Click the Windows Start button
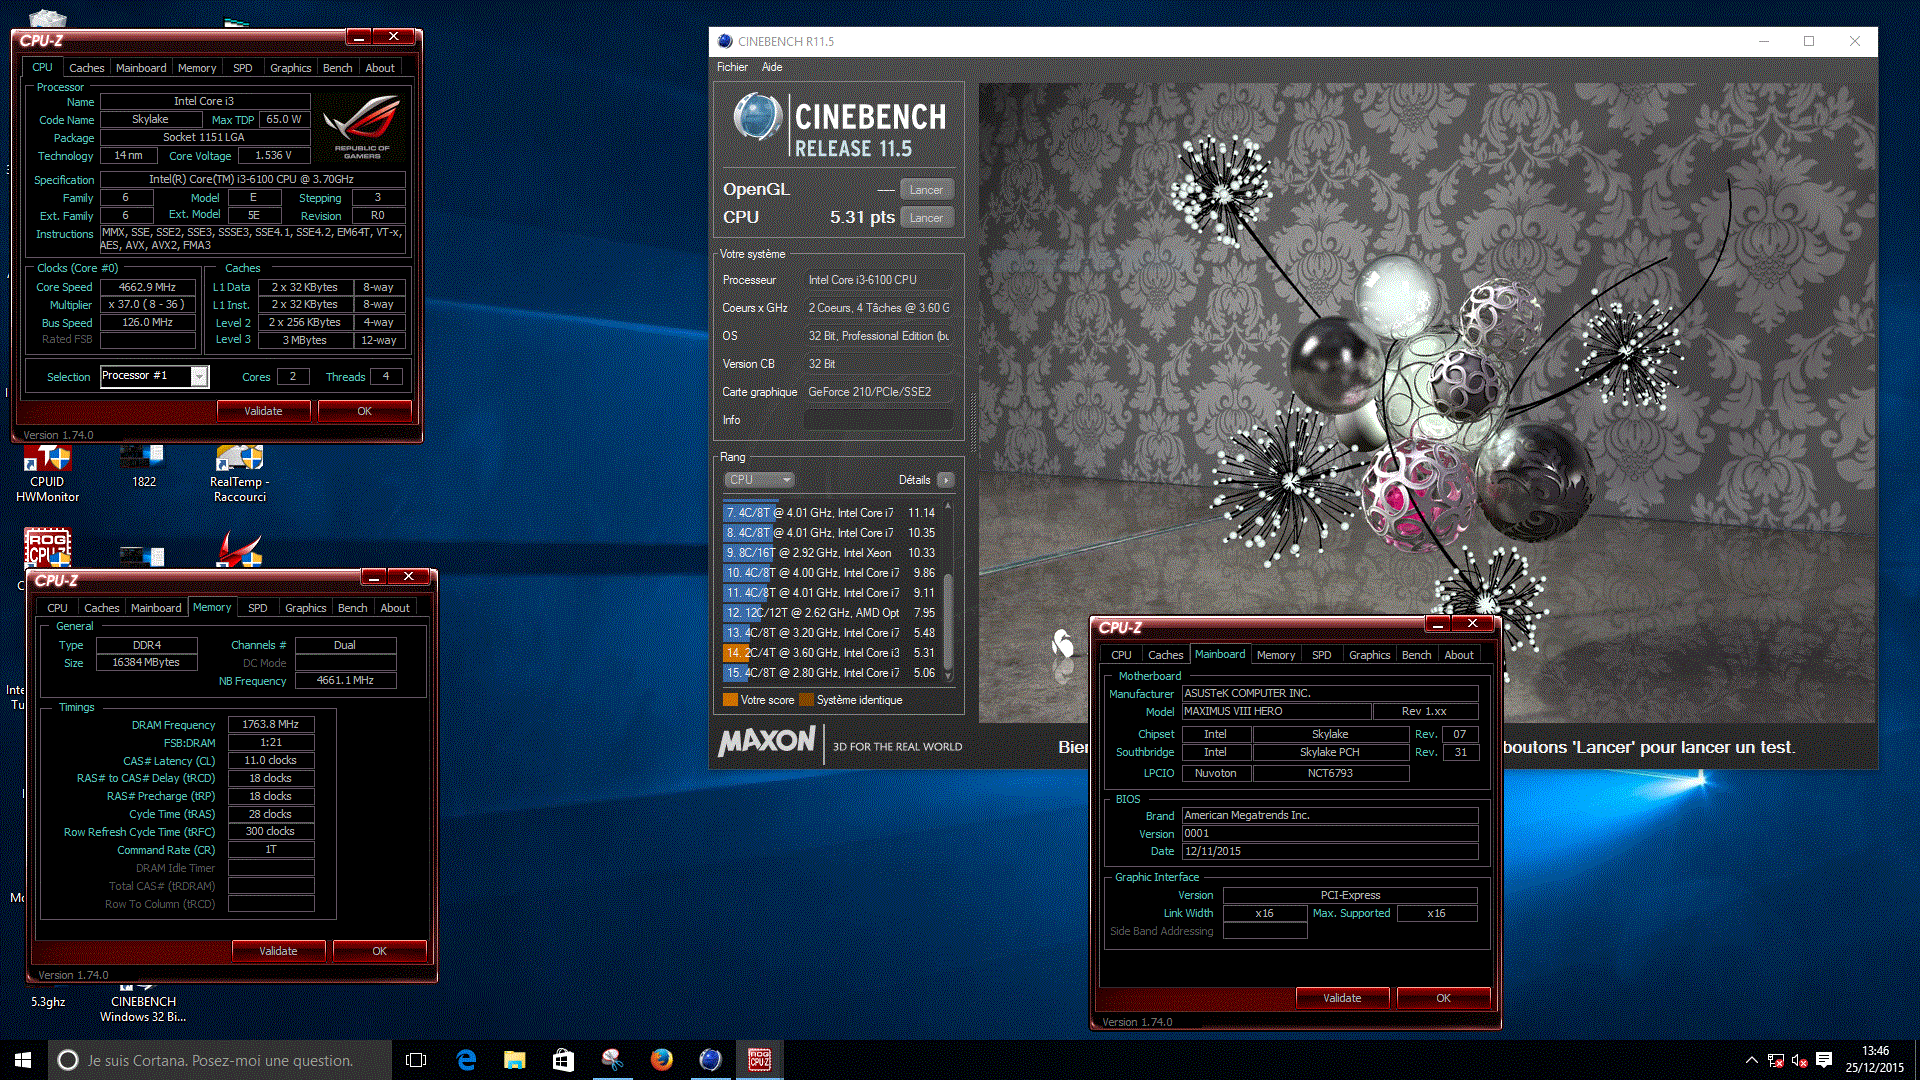 tap(23, 1060)
